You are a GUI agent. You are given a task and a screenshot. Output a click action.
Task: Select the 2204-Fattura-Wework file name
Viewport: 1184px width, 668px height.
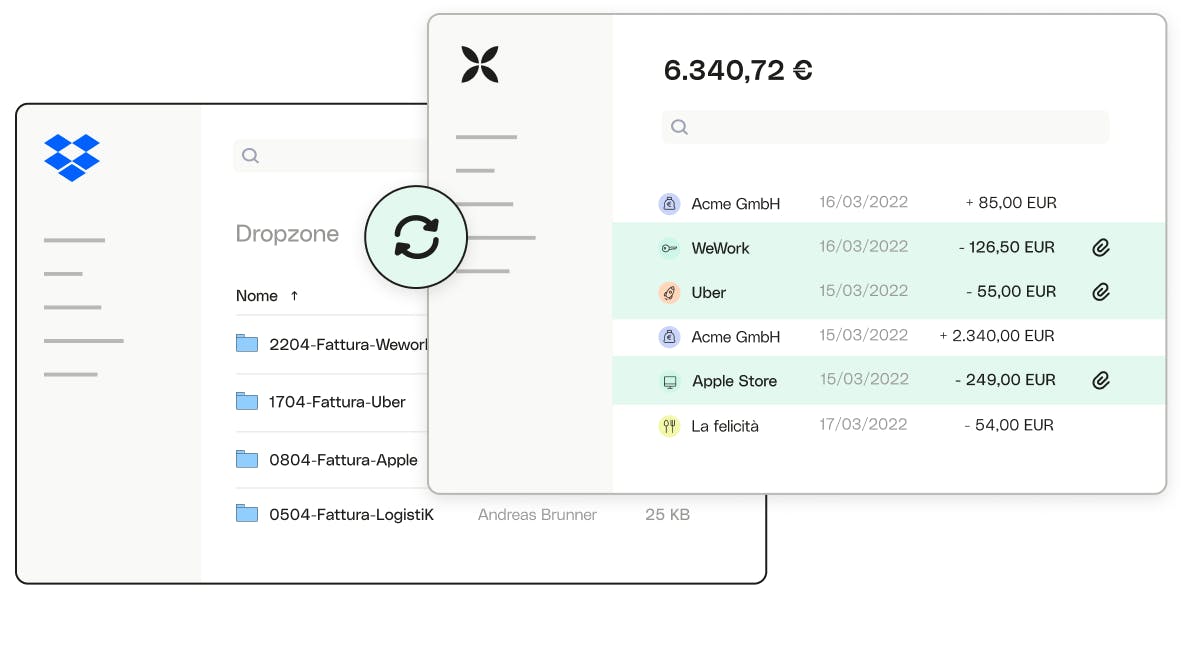348,344
